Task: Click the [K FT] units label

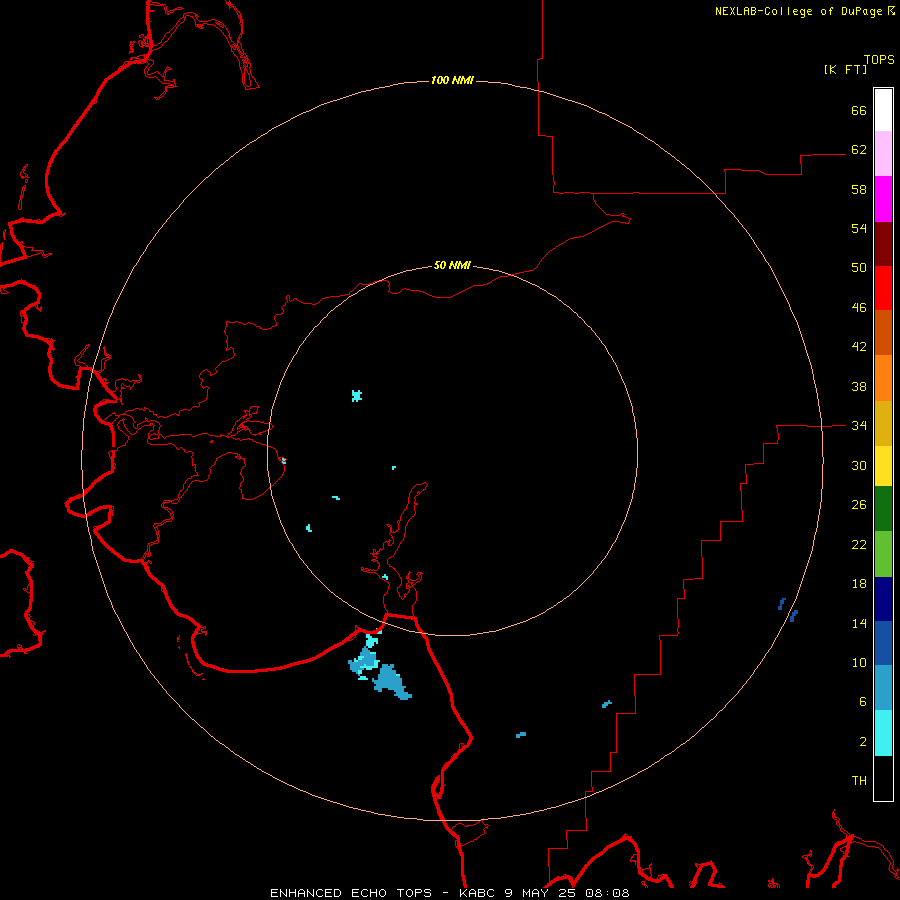Action: pyautogui.click(x=845, y=69)
